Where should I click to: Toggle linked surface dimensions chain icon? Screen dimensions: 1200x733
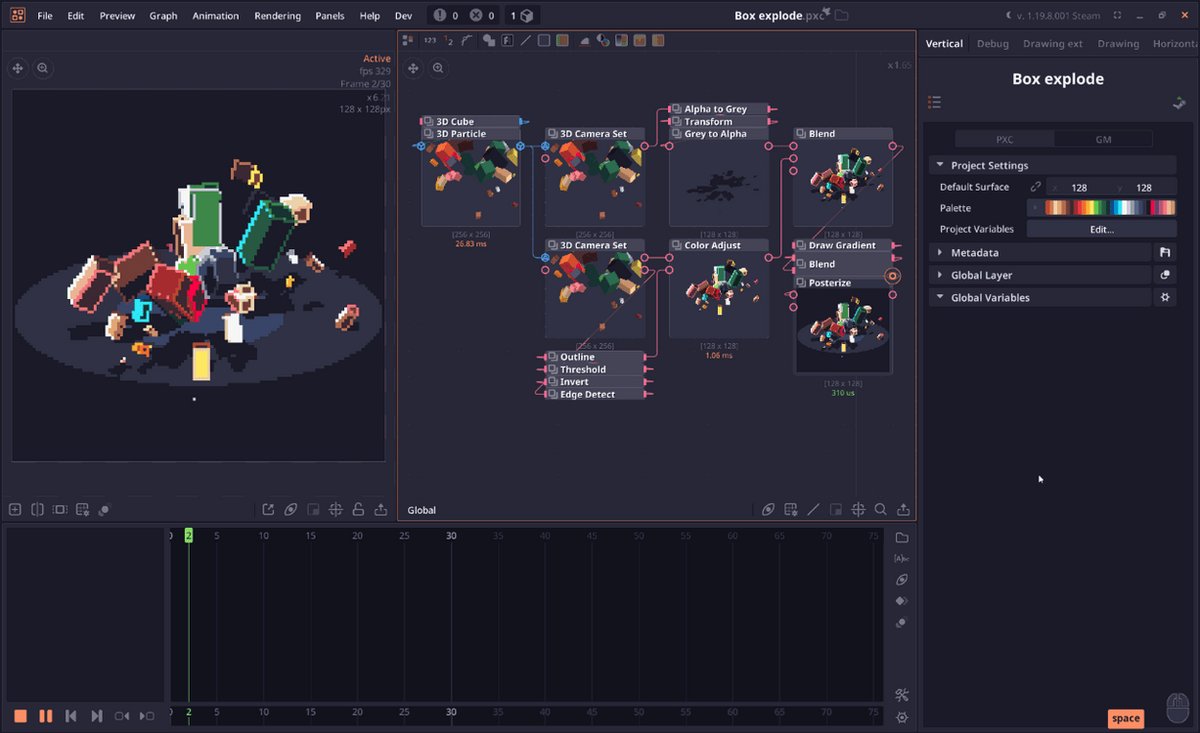click(1036, 187)
